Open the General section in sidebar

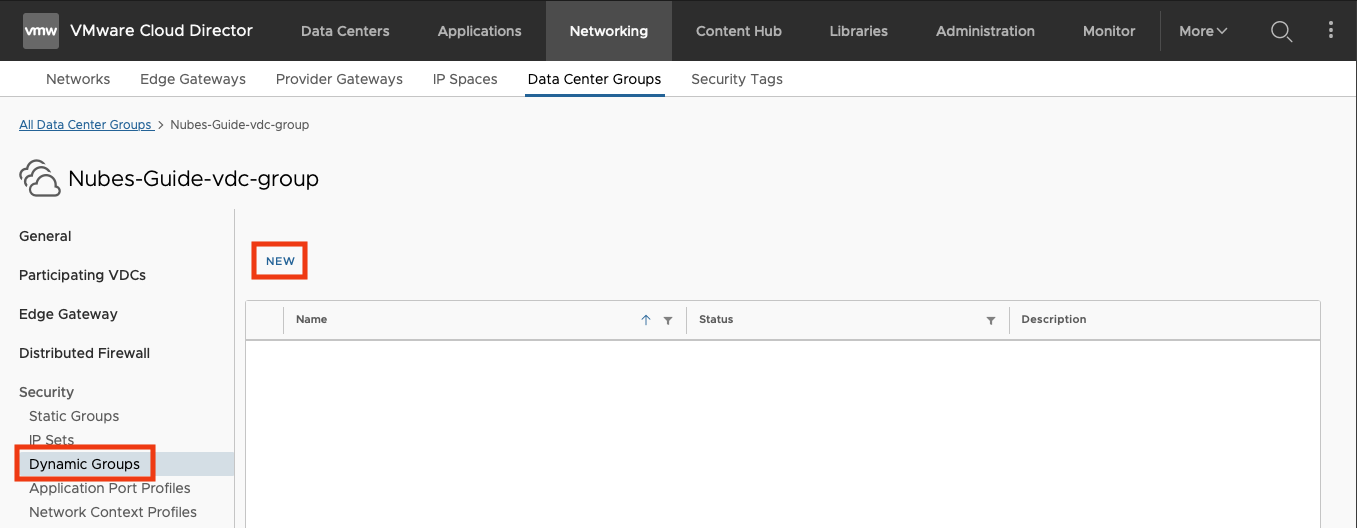[45, 236]
